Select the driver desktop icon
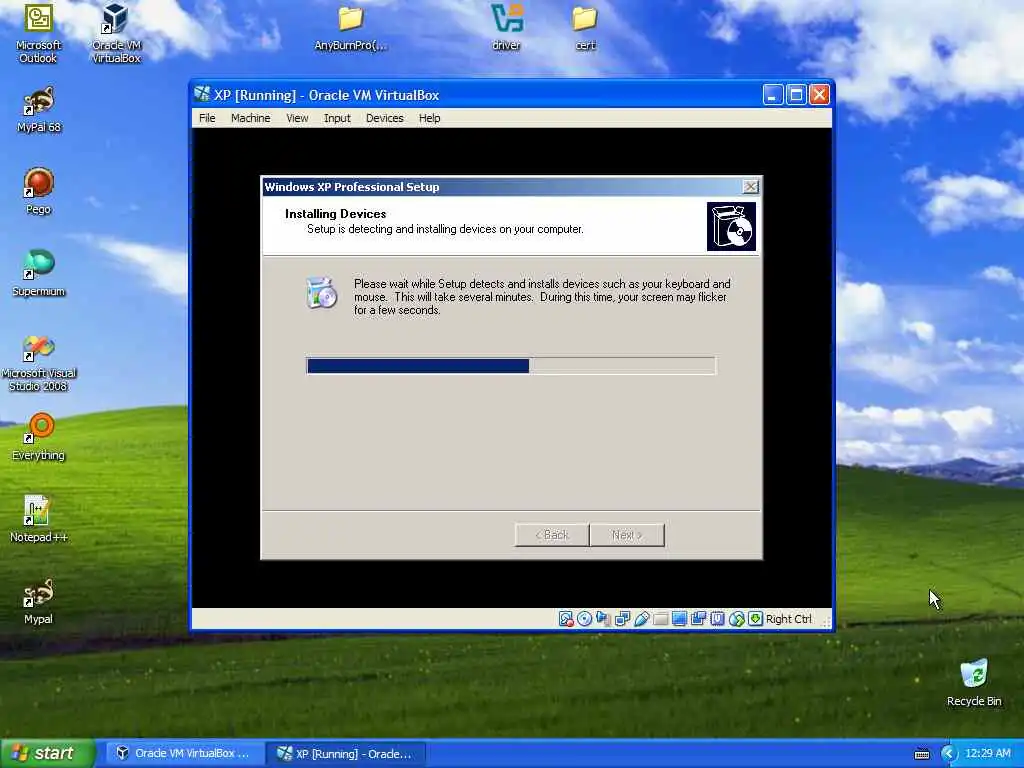 click(x=507, y=27)
